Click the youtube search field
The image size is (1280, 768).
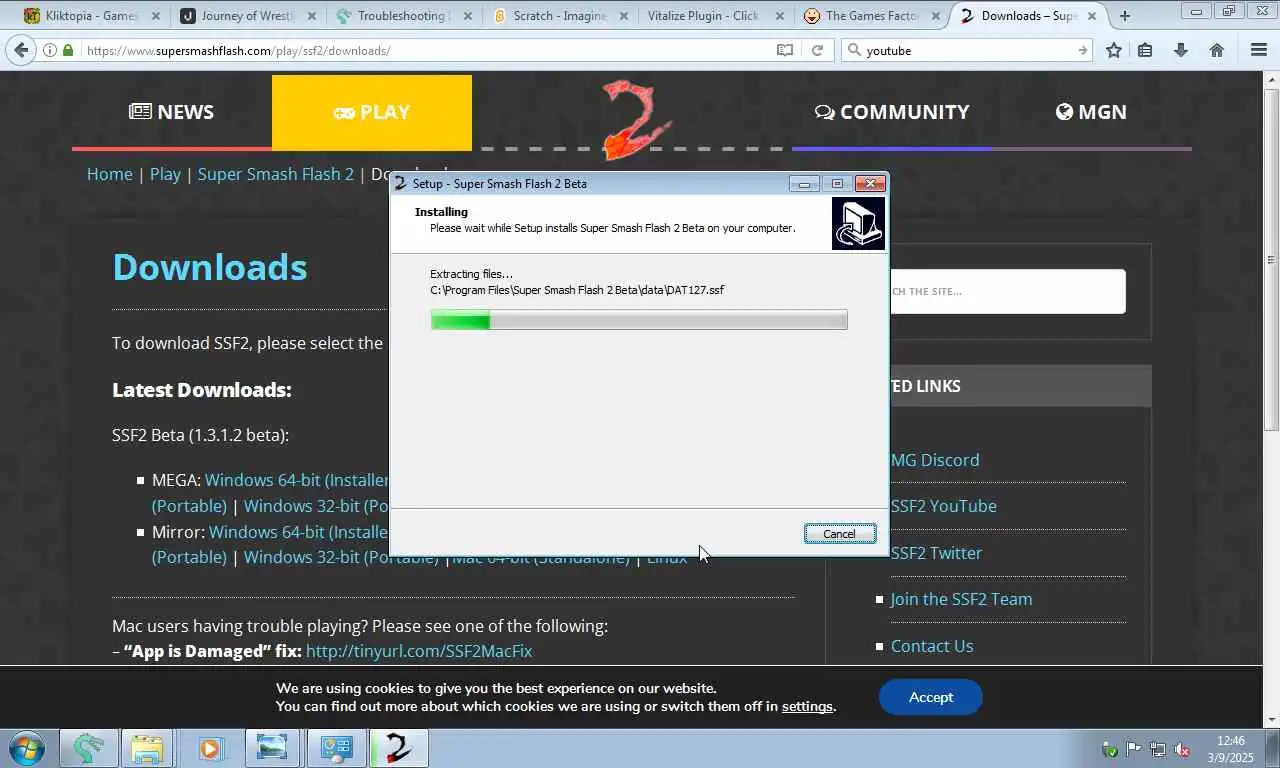(965, 50)
